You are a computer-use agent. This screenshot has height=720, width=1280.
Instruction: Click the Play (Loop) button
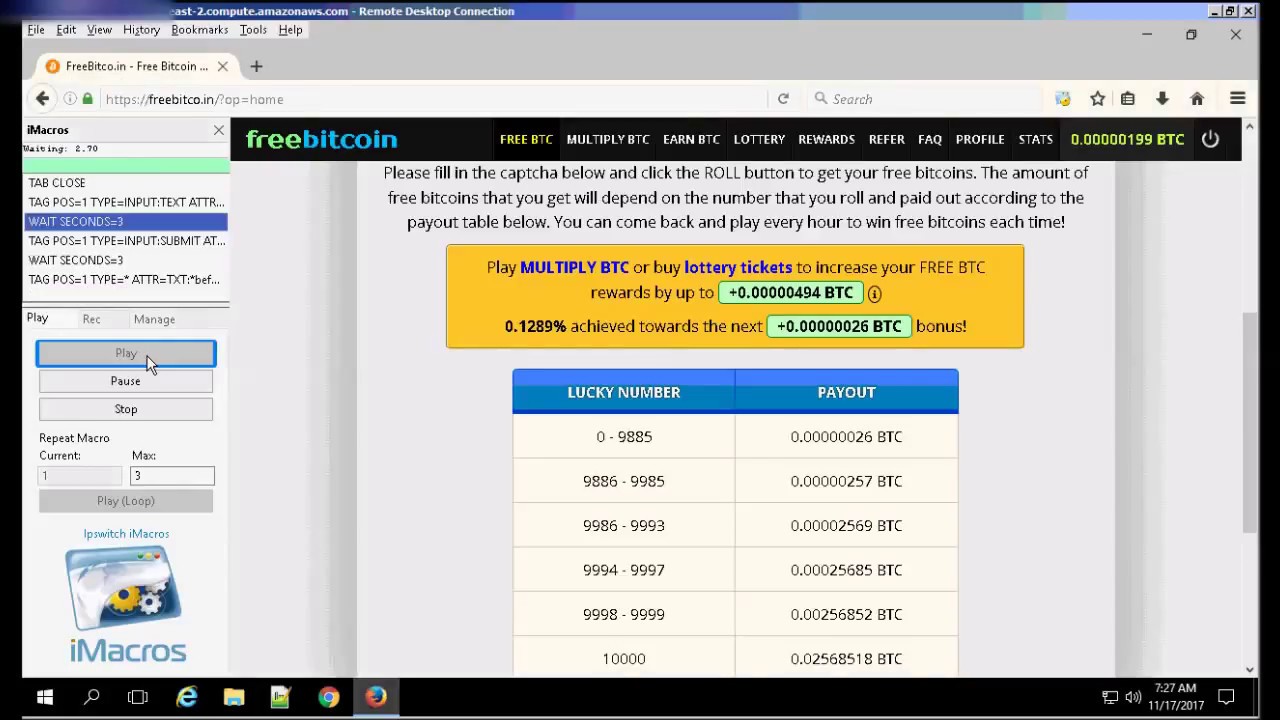126,501
